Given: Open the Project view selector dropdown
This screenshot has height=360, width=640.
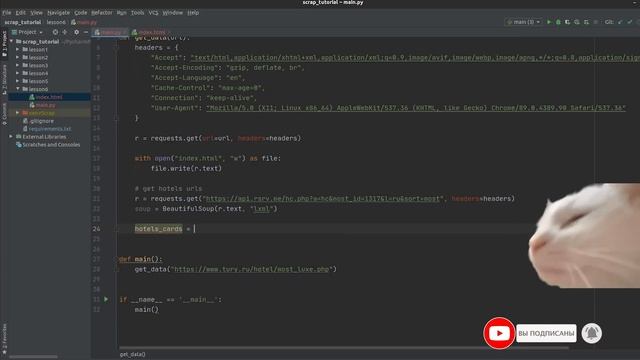Looking at the screenshot, I should point(27,32).
